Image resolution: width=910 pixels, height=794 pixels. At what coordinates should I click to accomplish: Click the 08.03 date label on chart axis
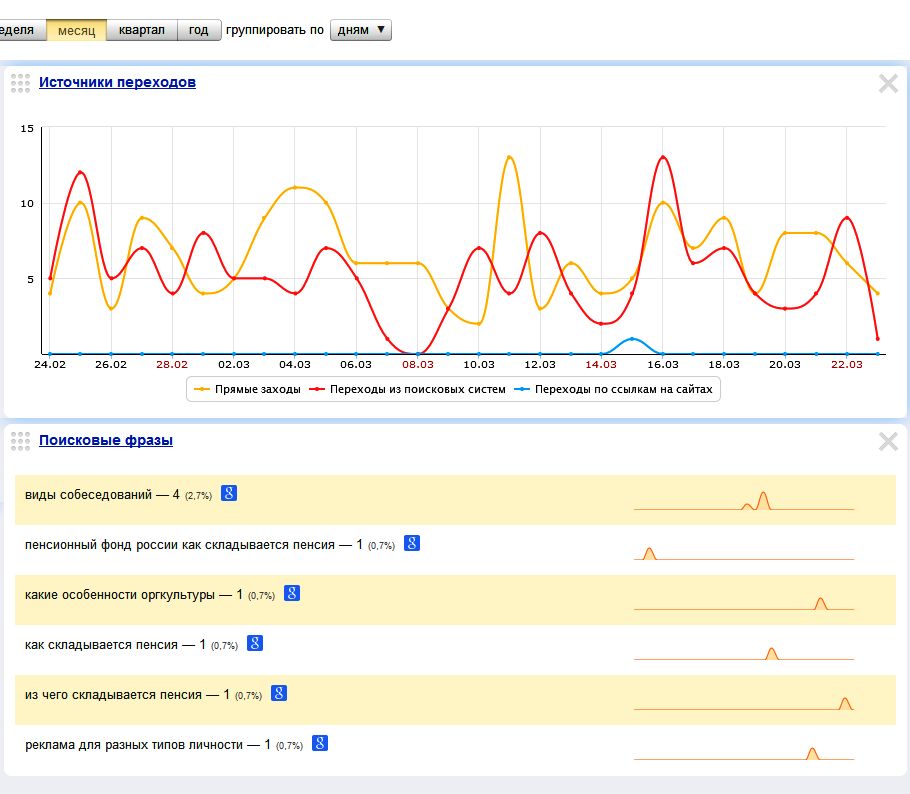coord(418,364)
